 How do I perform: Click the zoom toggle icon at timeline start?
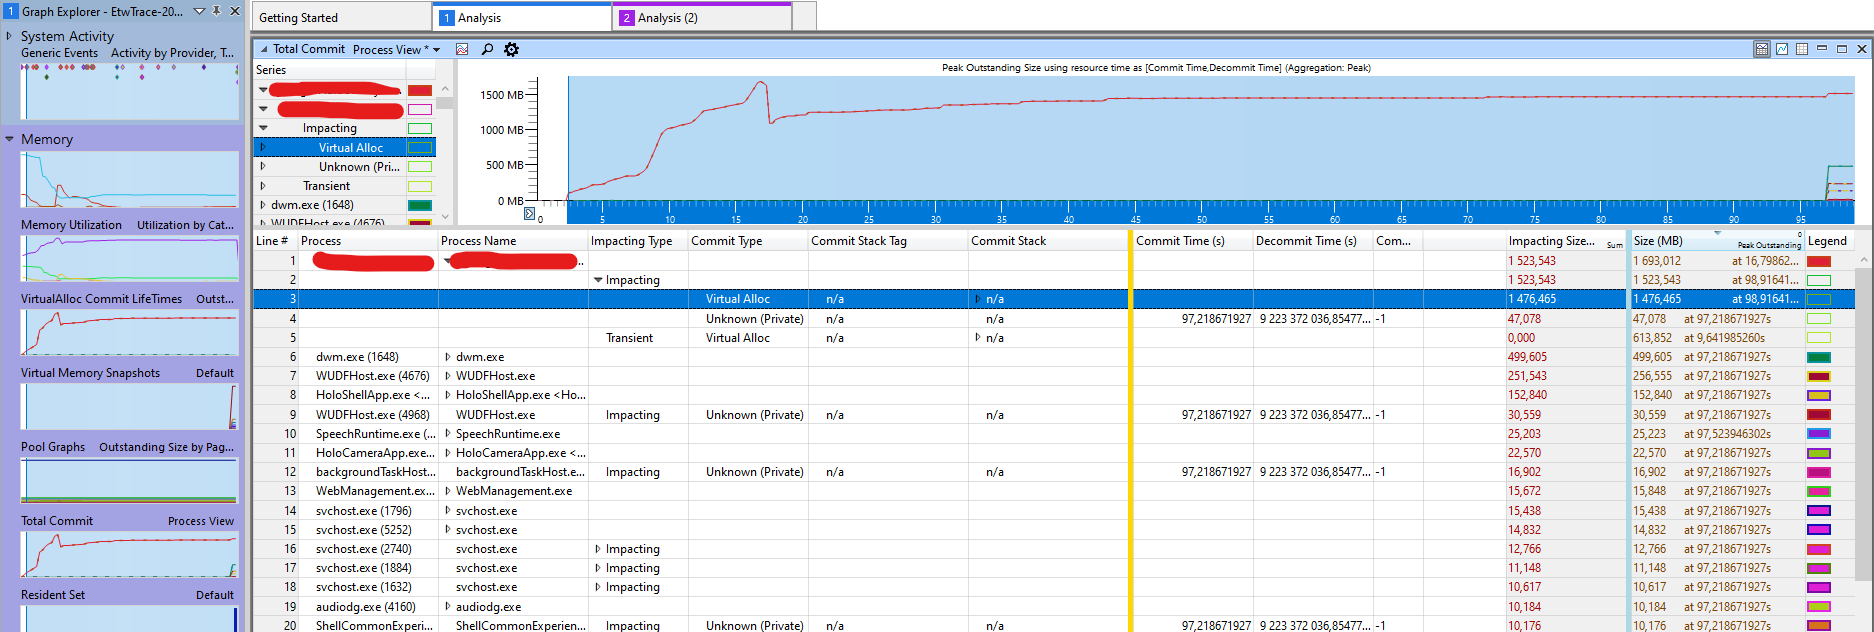point(530,214)
